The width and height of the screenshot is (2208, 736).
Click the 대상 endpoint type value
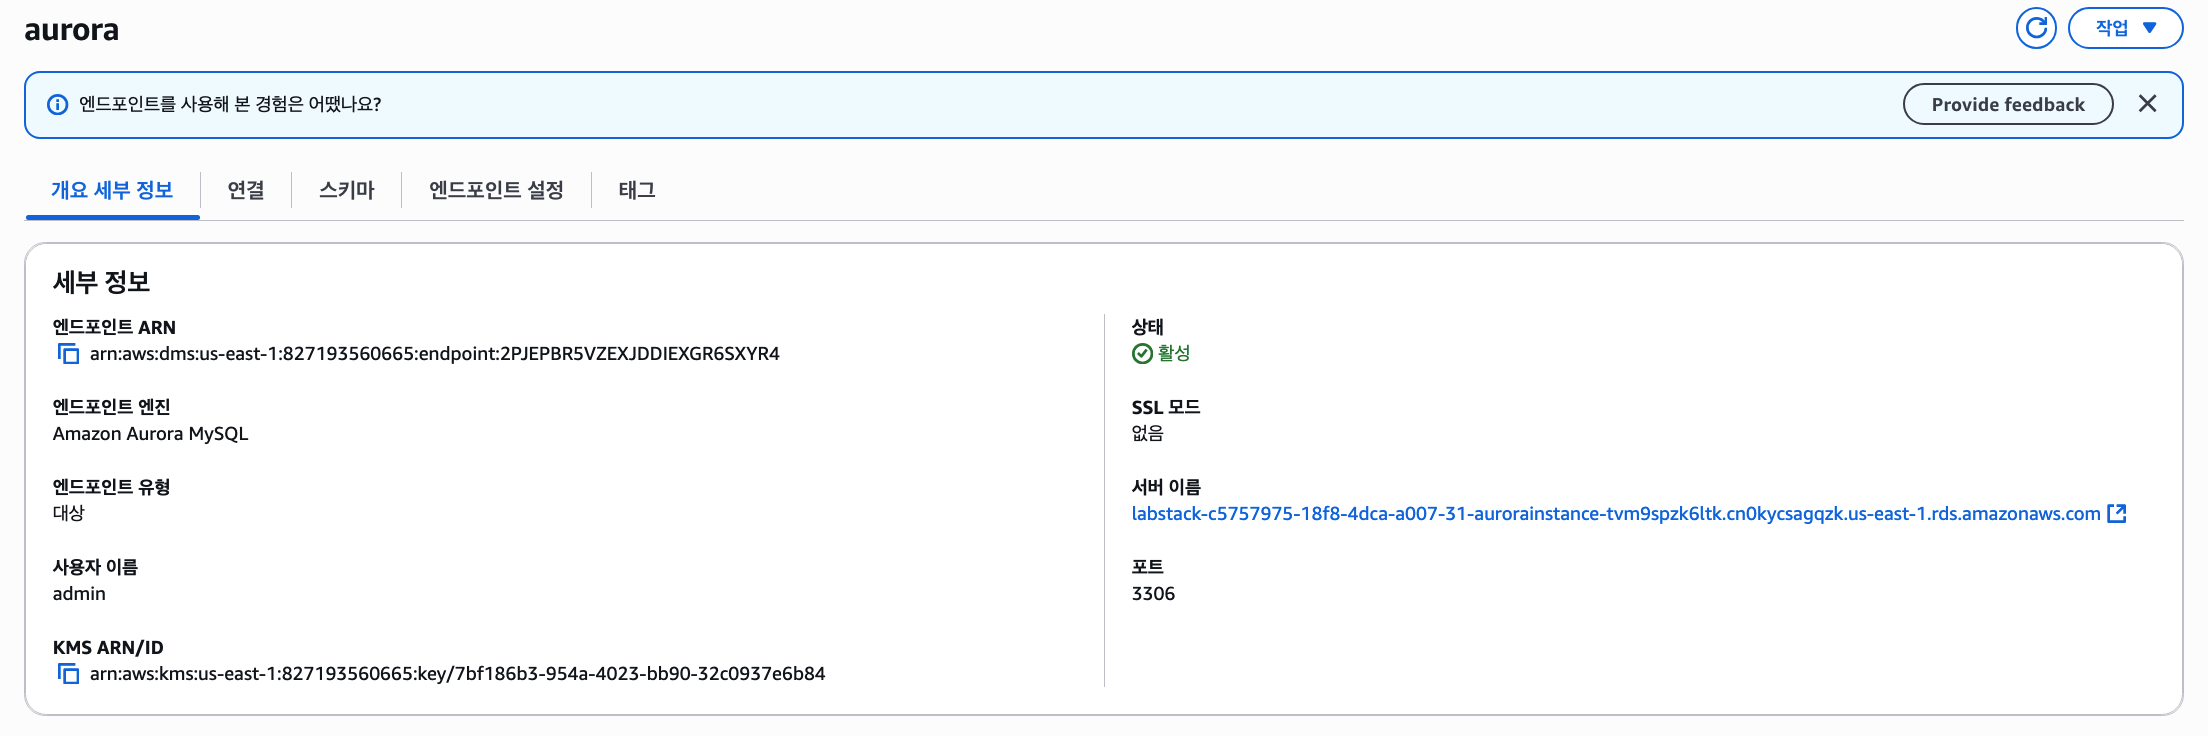[x=69, y=513]
